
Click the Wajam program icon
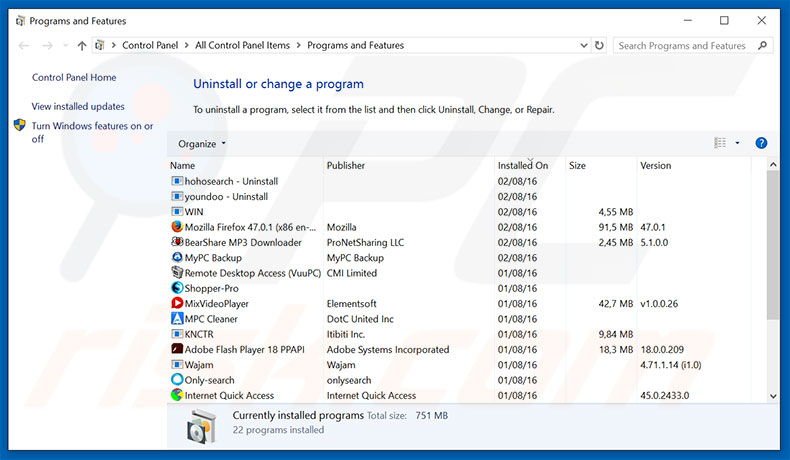[177, 364]
